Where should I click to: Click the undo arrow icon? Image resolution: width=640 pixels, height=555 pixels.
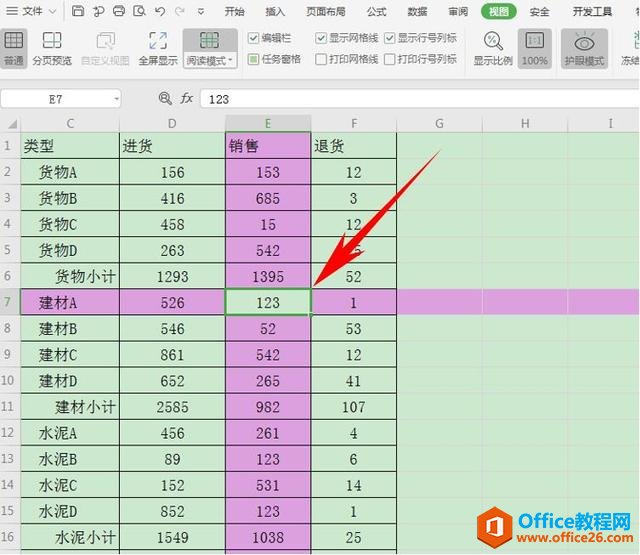click(x=160, y=11)
